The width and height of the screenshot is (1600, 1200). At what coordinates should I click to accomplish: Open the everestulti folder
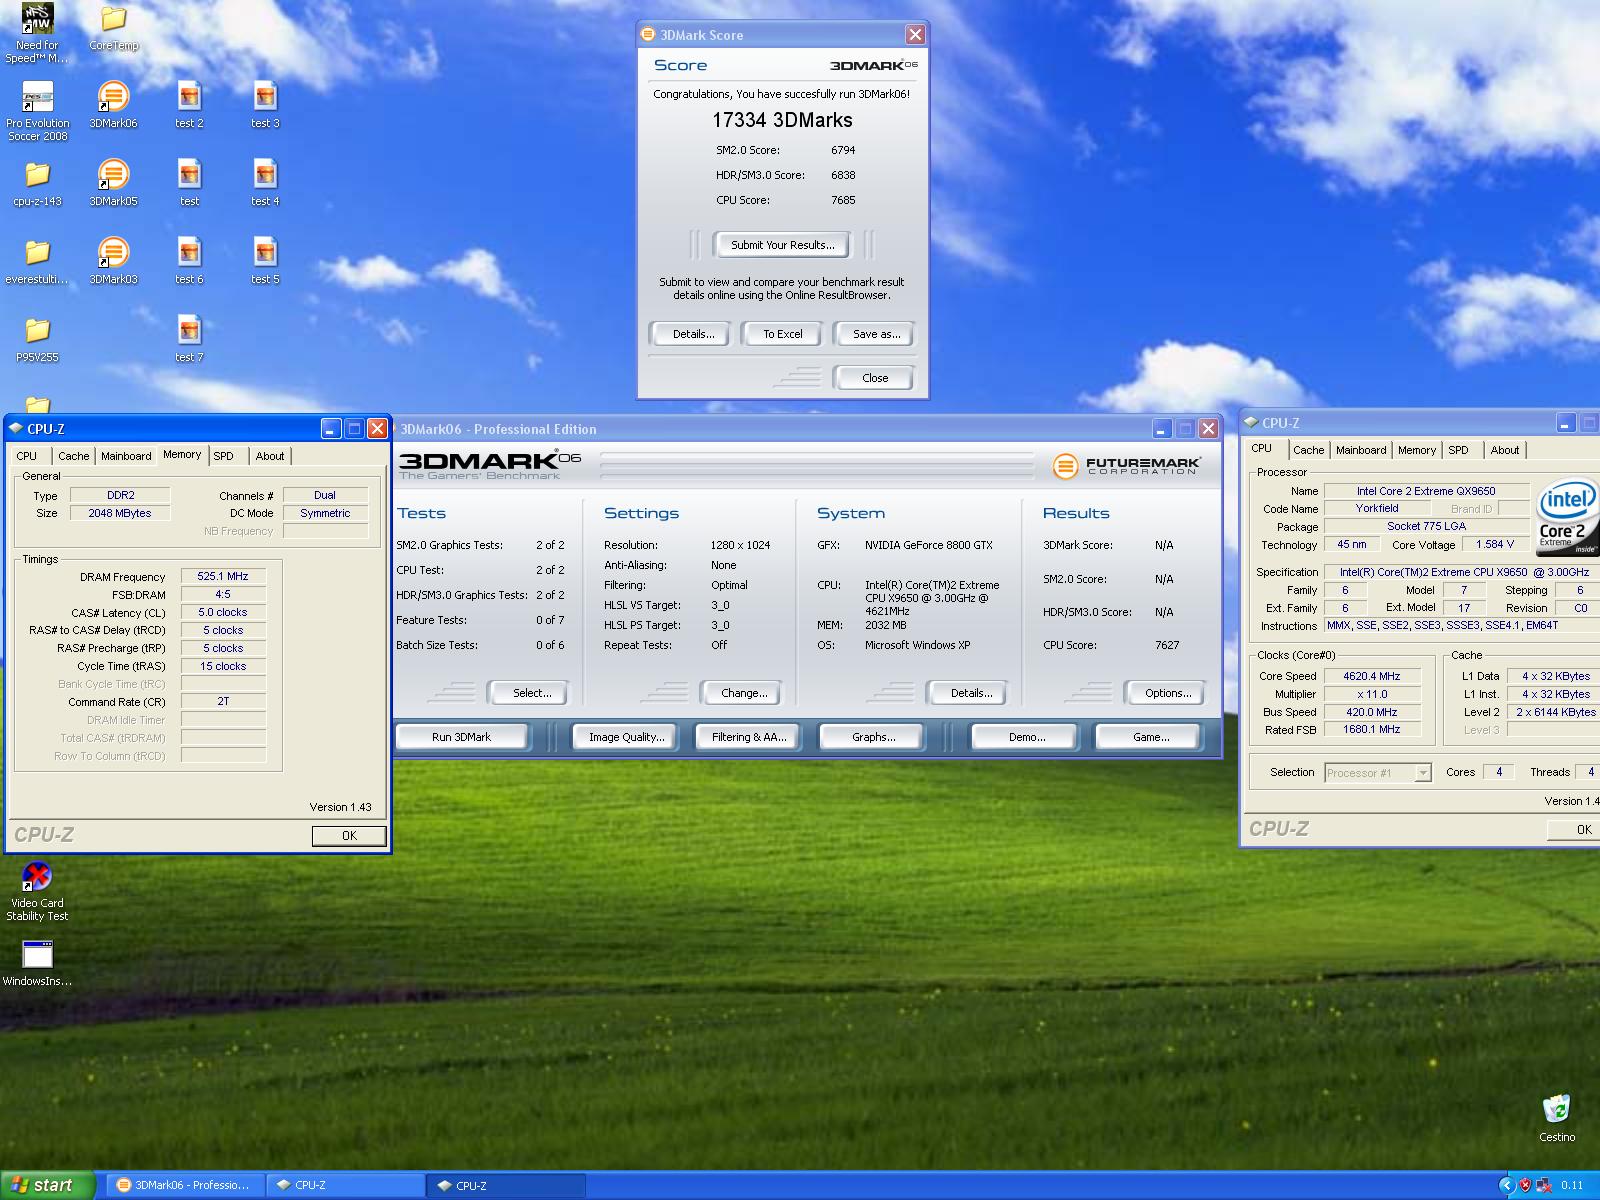[x=37, y=260]
